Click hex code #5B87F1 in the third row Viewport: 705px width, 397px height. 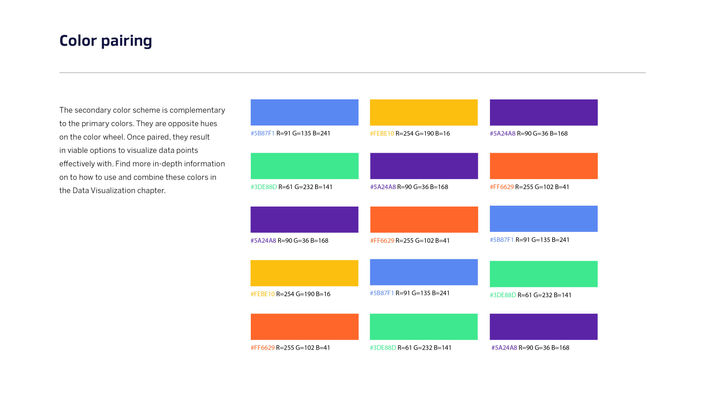coord(502,240)
